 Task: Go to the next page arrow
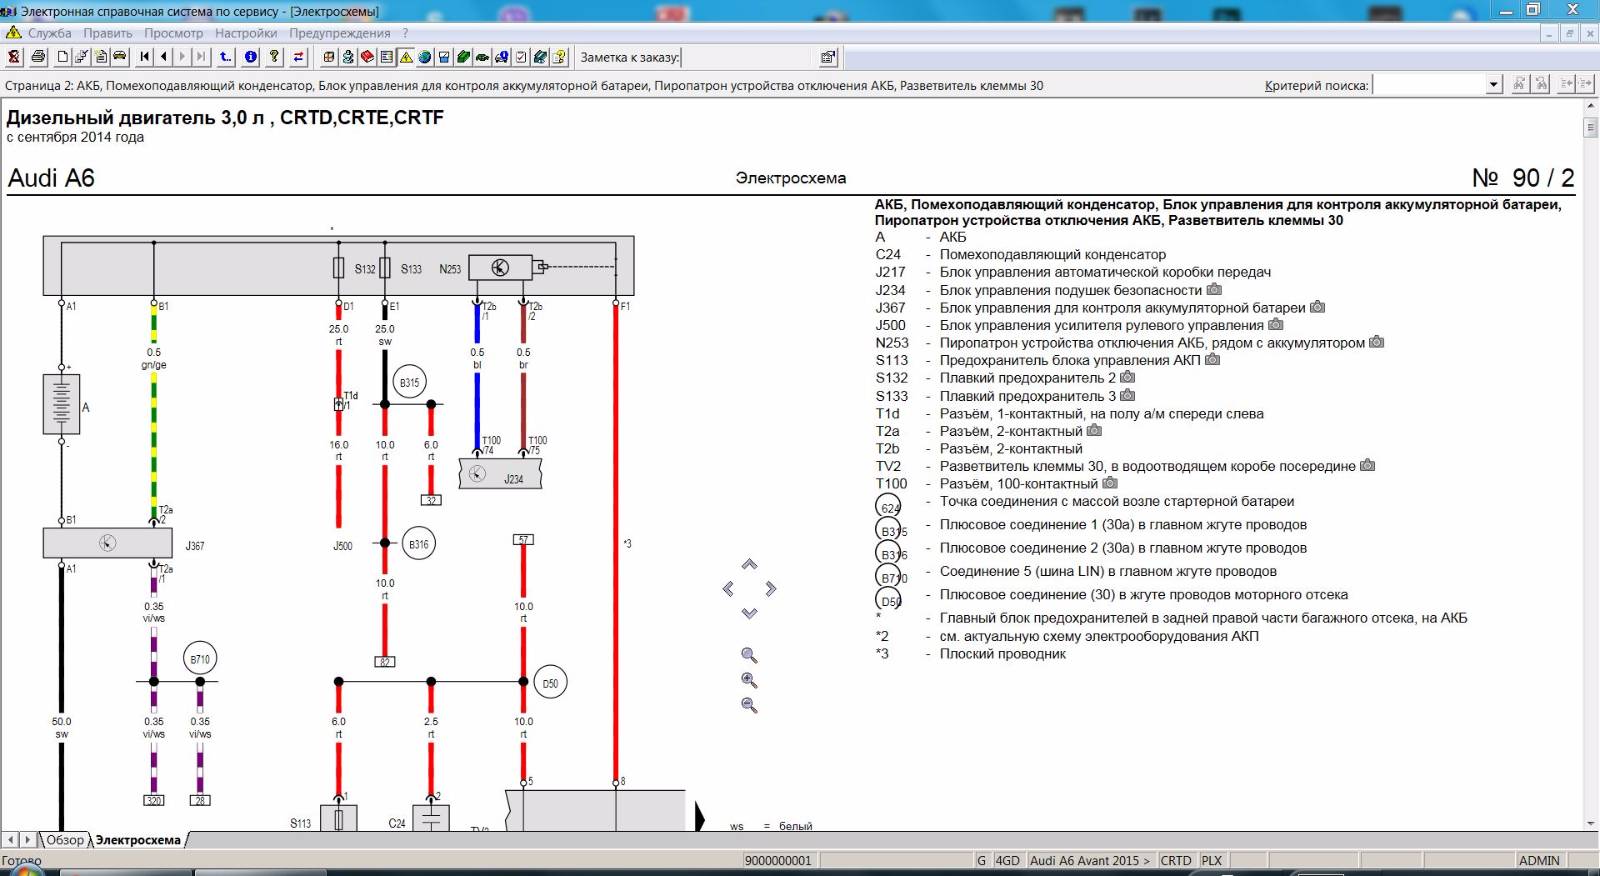[x=183, y=57]
